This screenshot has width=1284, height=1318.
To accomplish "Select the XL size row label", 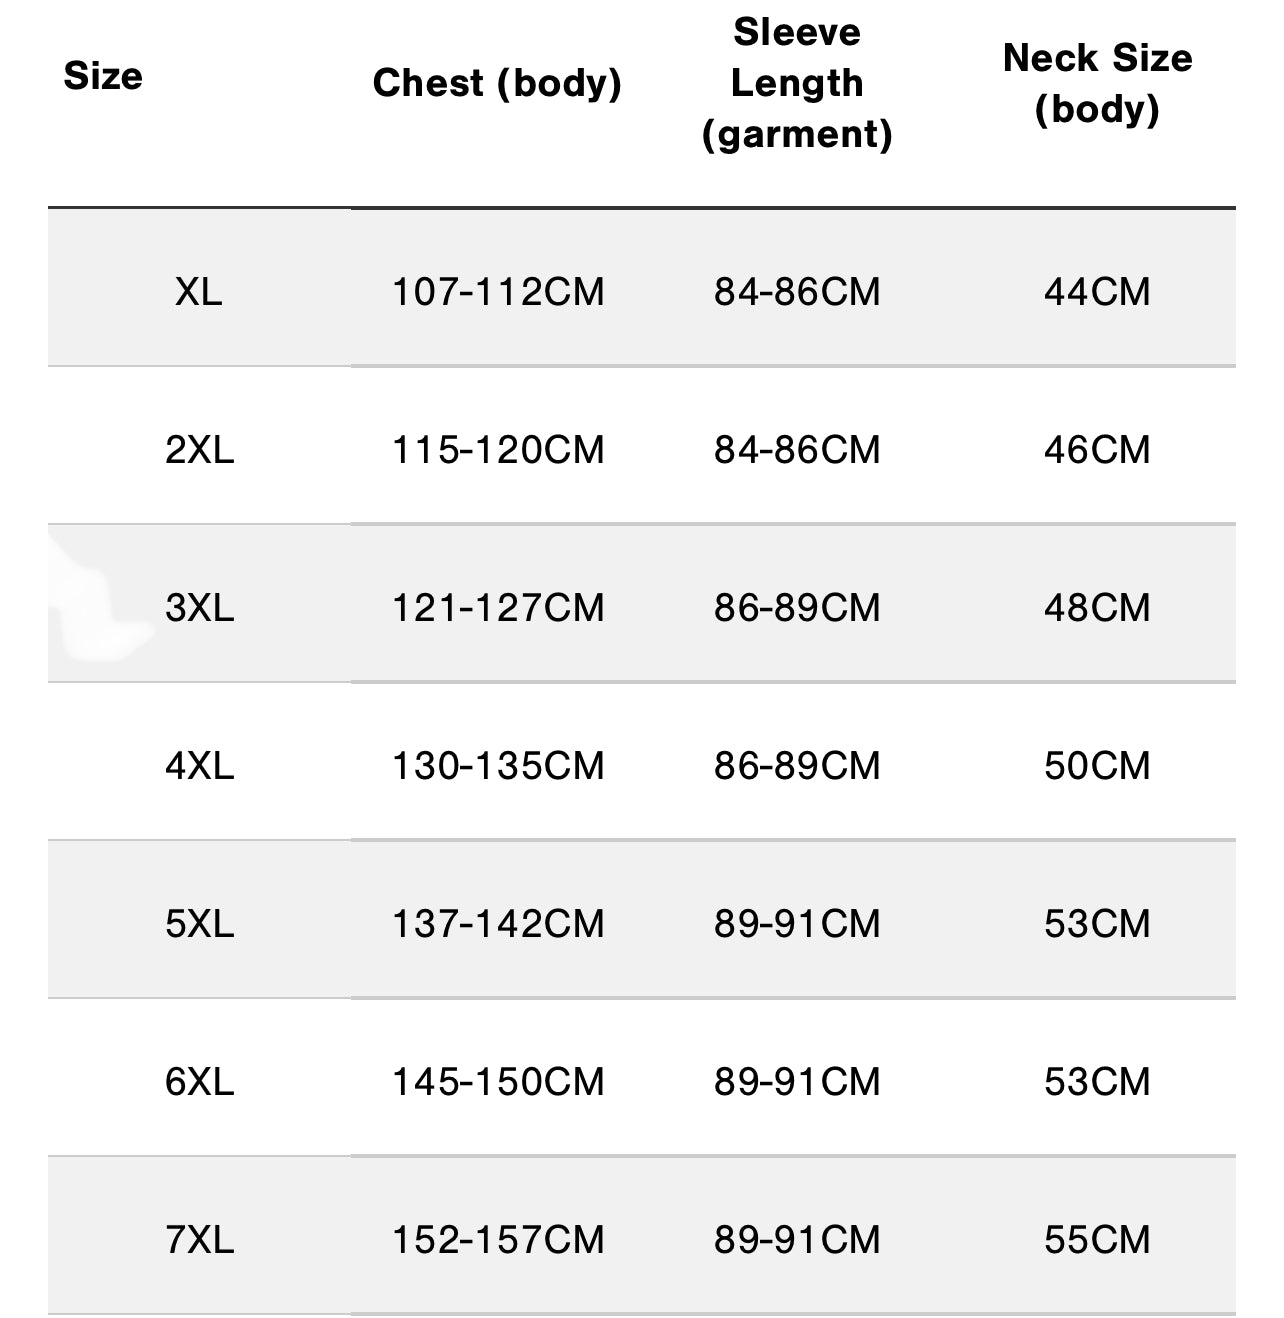I will pos(199,292).
